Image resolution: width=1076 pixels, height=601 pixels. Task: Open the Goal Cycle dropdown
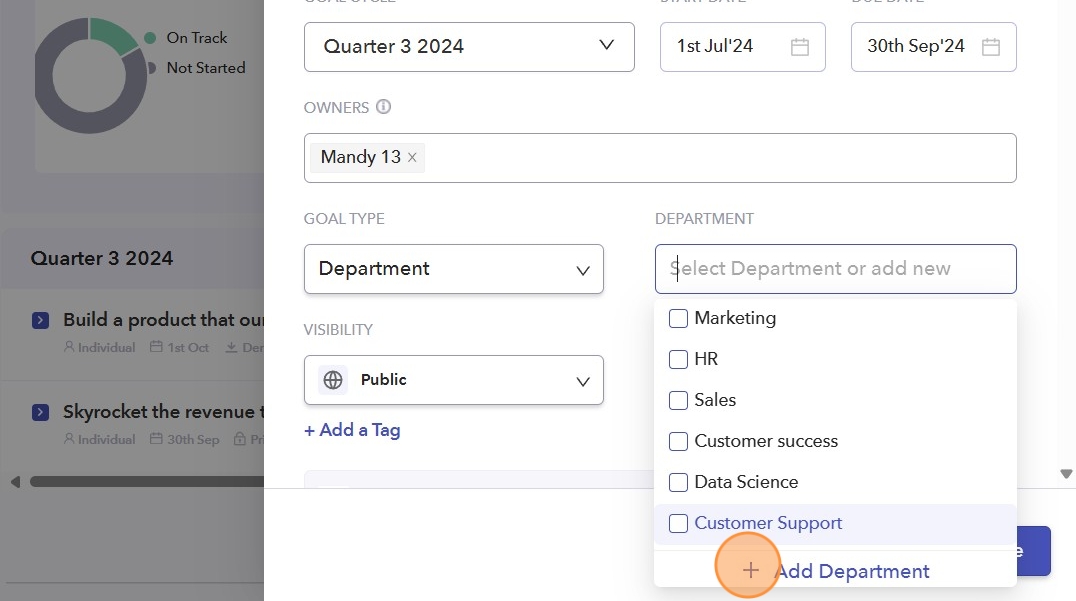pos(469,47)
